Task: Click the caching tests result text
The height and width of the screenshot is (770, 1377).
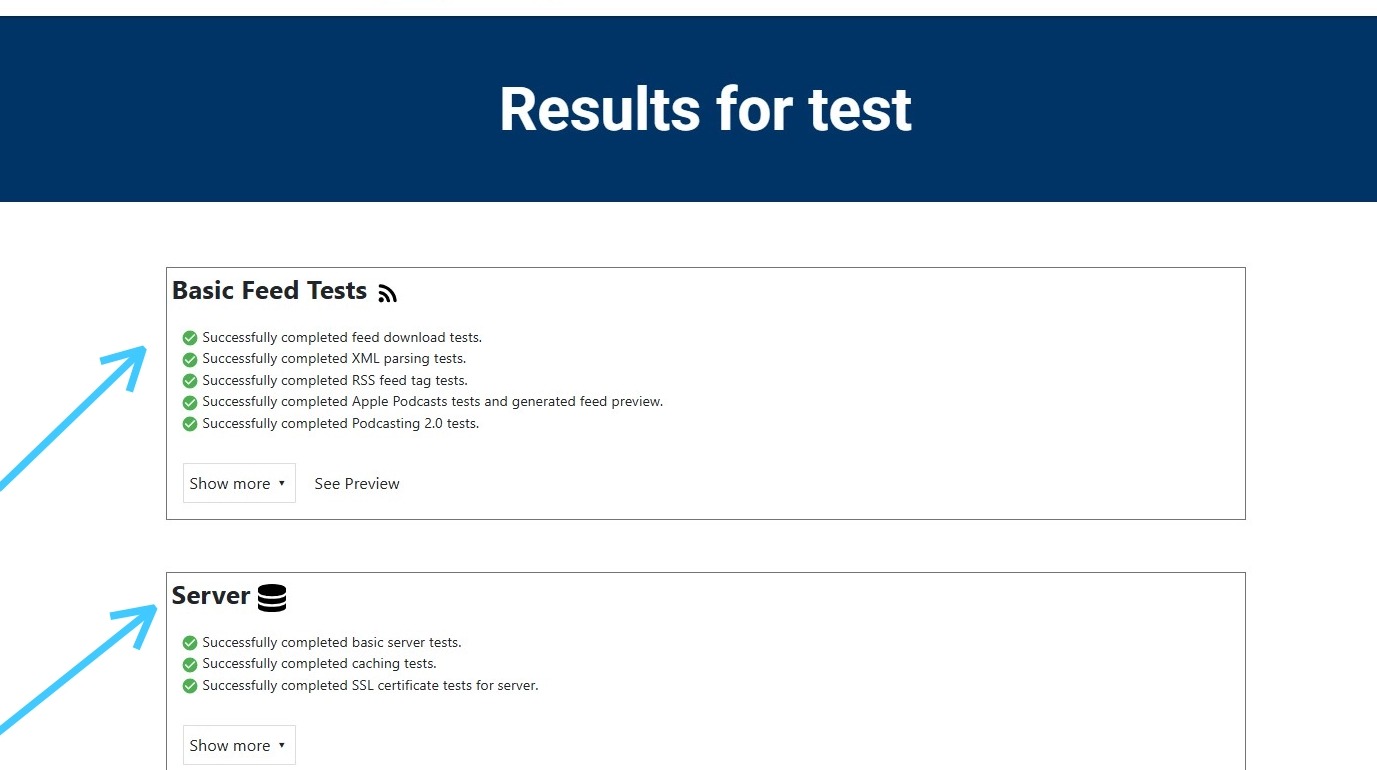Action: click(319, 664)
